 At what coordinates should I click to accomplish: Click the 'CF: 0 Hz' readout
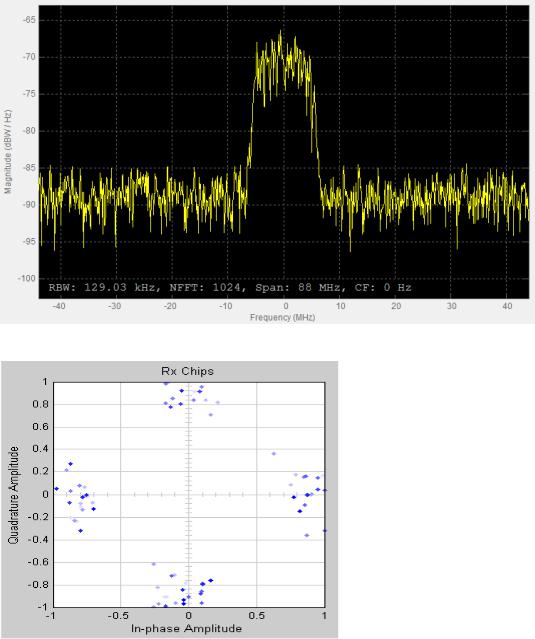[383, 287]
